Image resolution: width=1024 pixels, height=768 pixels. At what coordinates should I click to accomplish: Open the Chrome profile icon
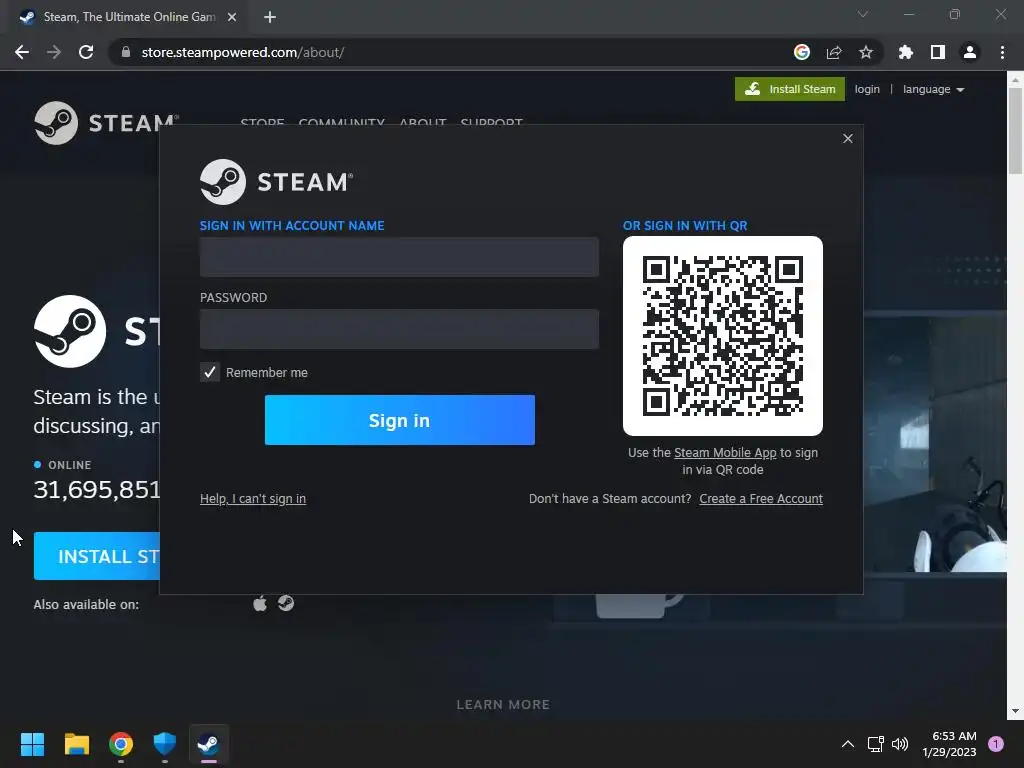coord(970,52)
